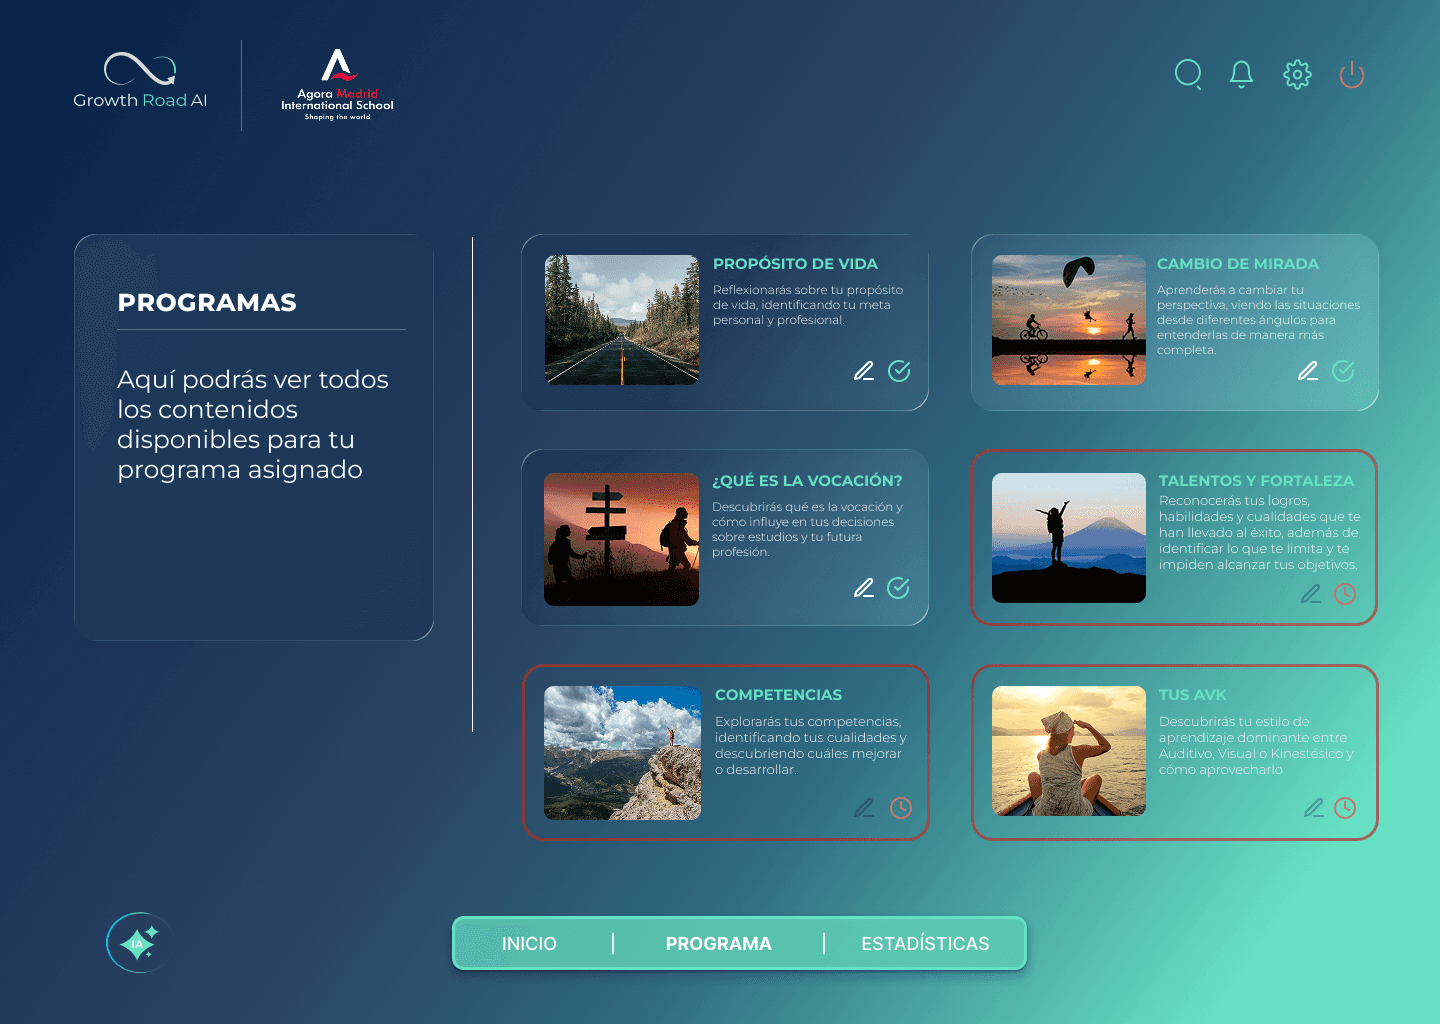This screenshot has height=1024, width=1440.
Task: Completed check icon on ¿Qué es la vocación? card
Action: pos(898,588)
